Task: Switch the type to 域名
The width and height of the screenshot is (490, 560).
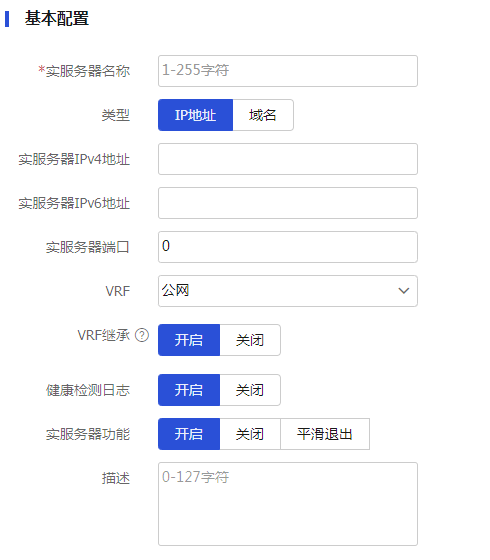Action: (x=263, y=115)
